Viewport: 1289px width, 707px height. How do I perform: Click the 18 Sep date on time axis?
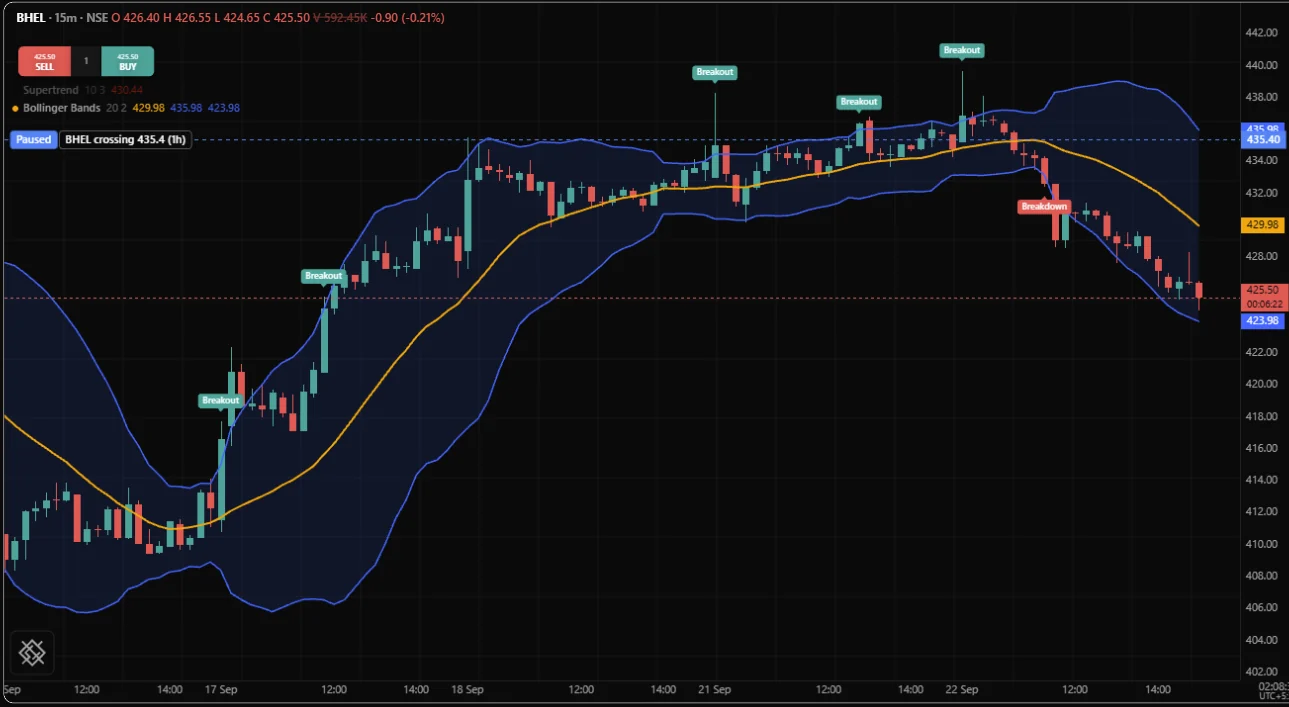[x=468, y=690]
